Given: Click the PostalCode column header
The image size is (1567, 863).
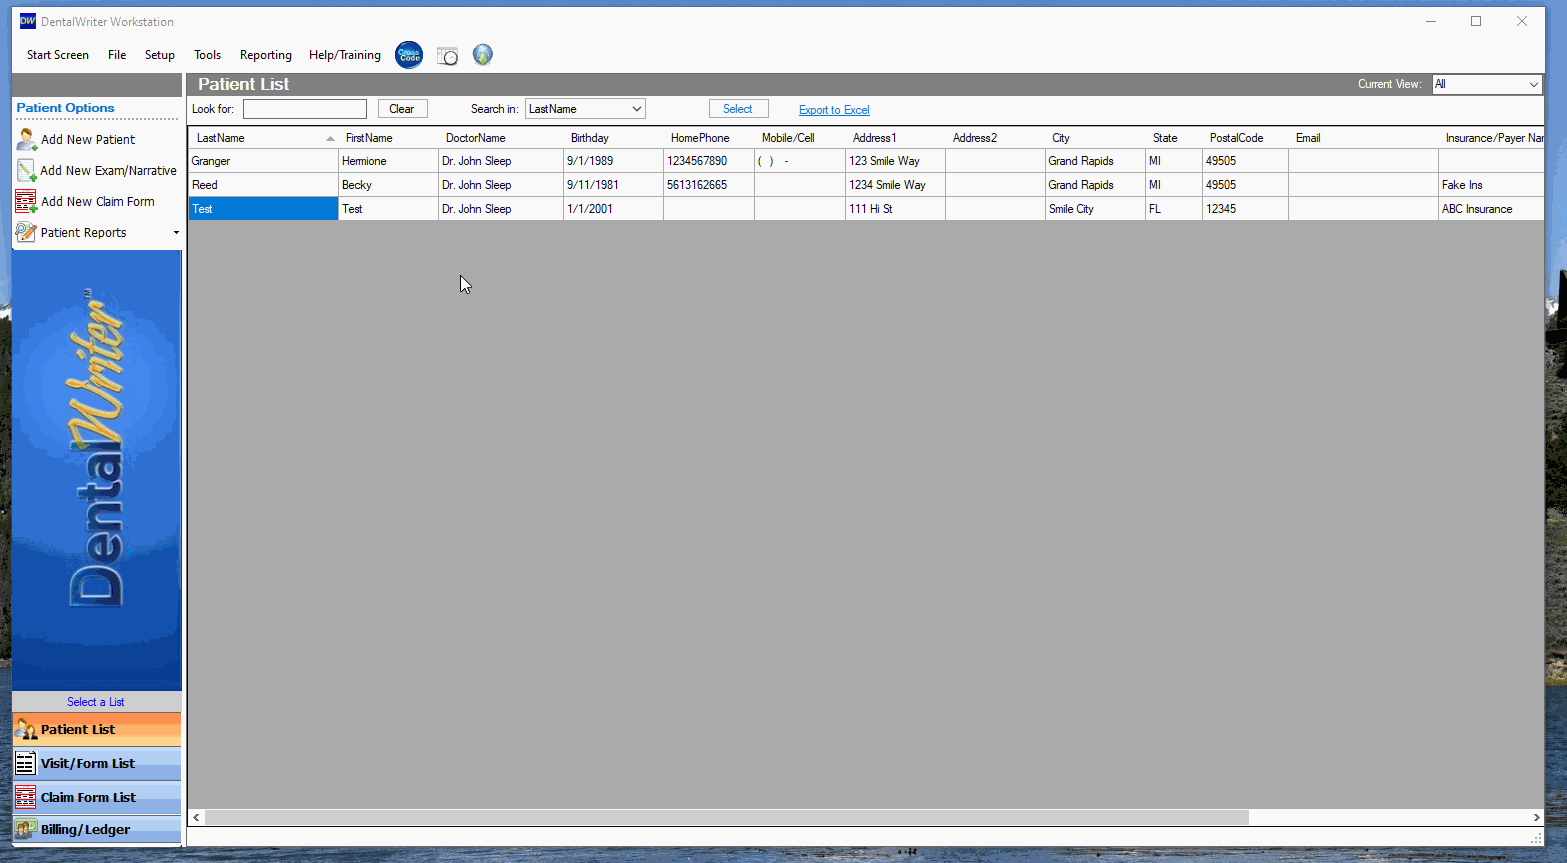Looking at the screenshot, I should (1245, 138).
